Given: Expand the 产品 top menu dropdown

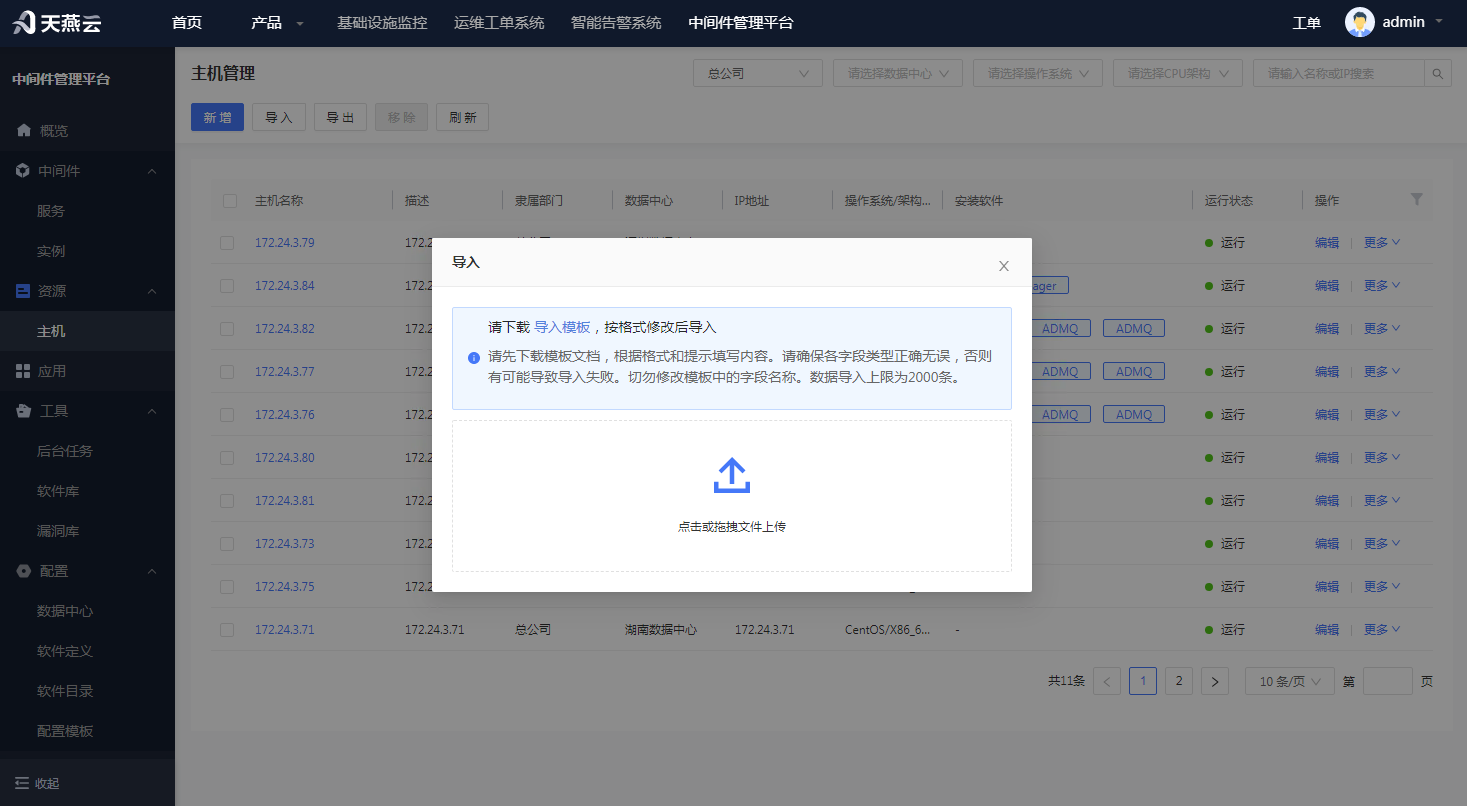Looking at the screenshot, I should [x=278, y=23].
